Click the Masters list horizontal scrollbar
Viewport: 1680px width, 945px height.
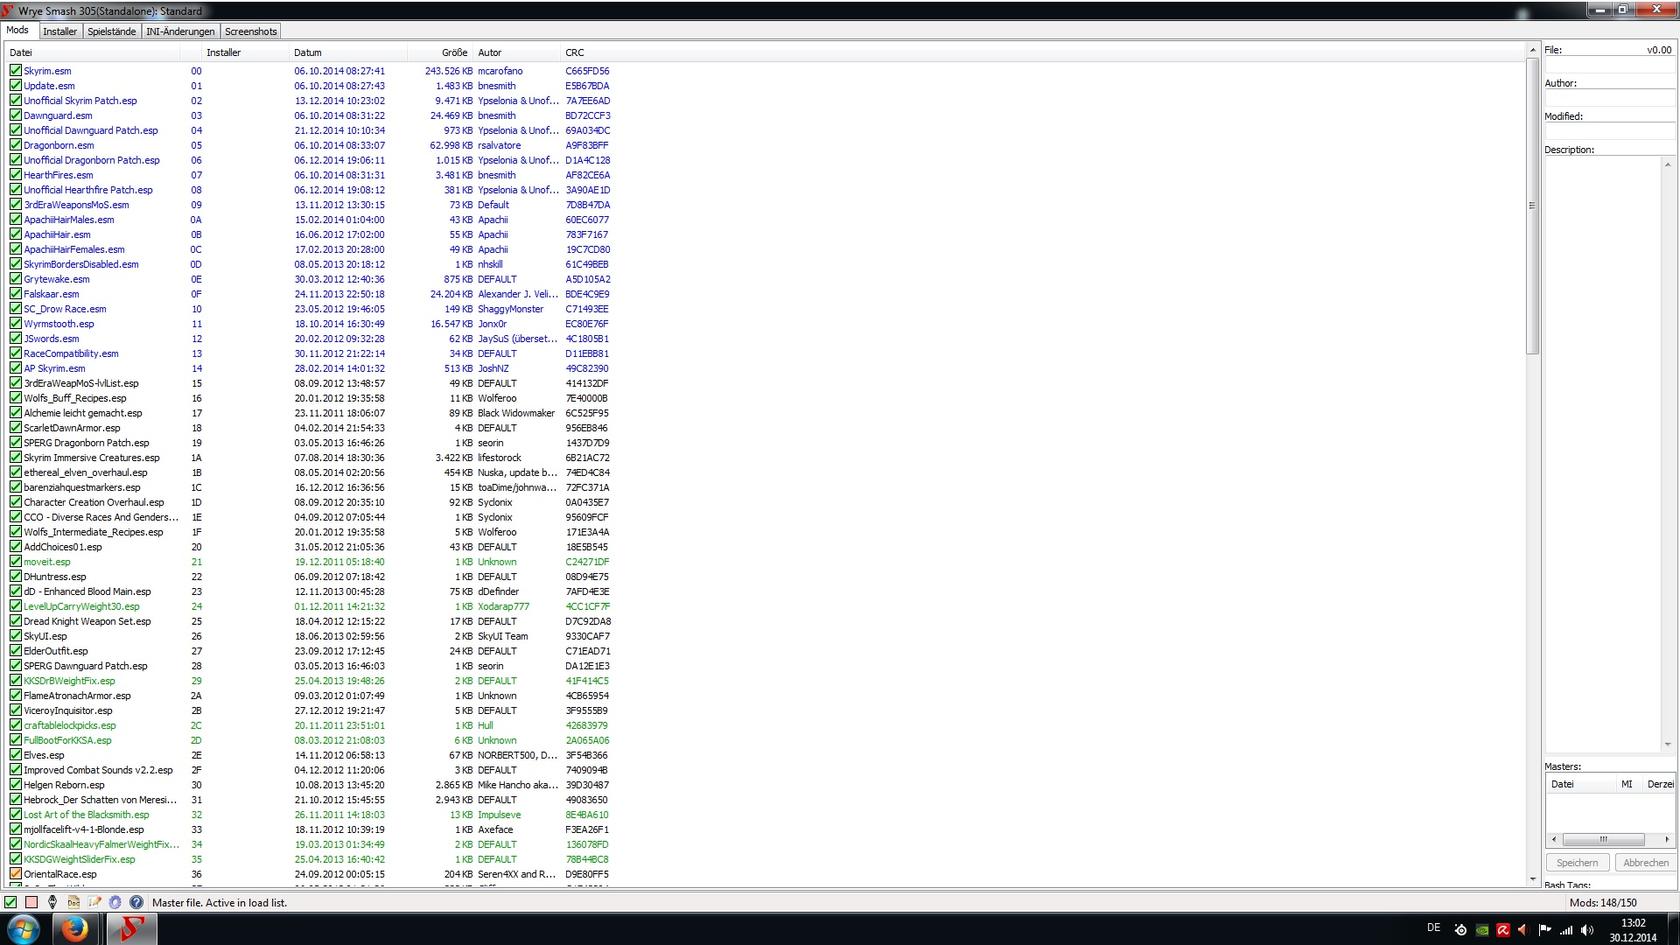click(1603, 839)
